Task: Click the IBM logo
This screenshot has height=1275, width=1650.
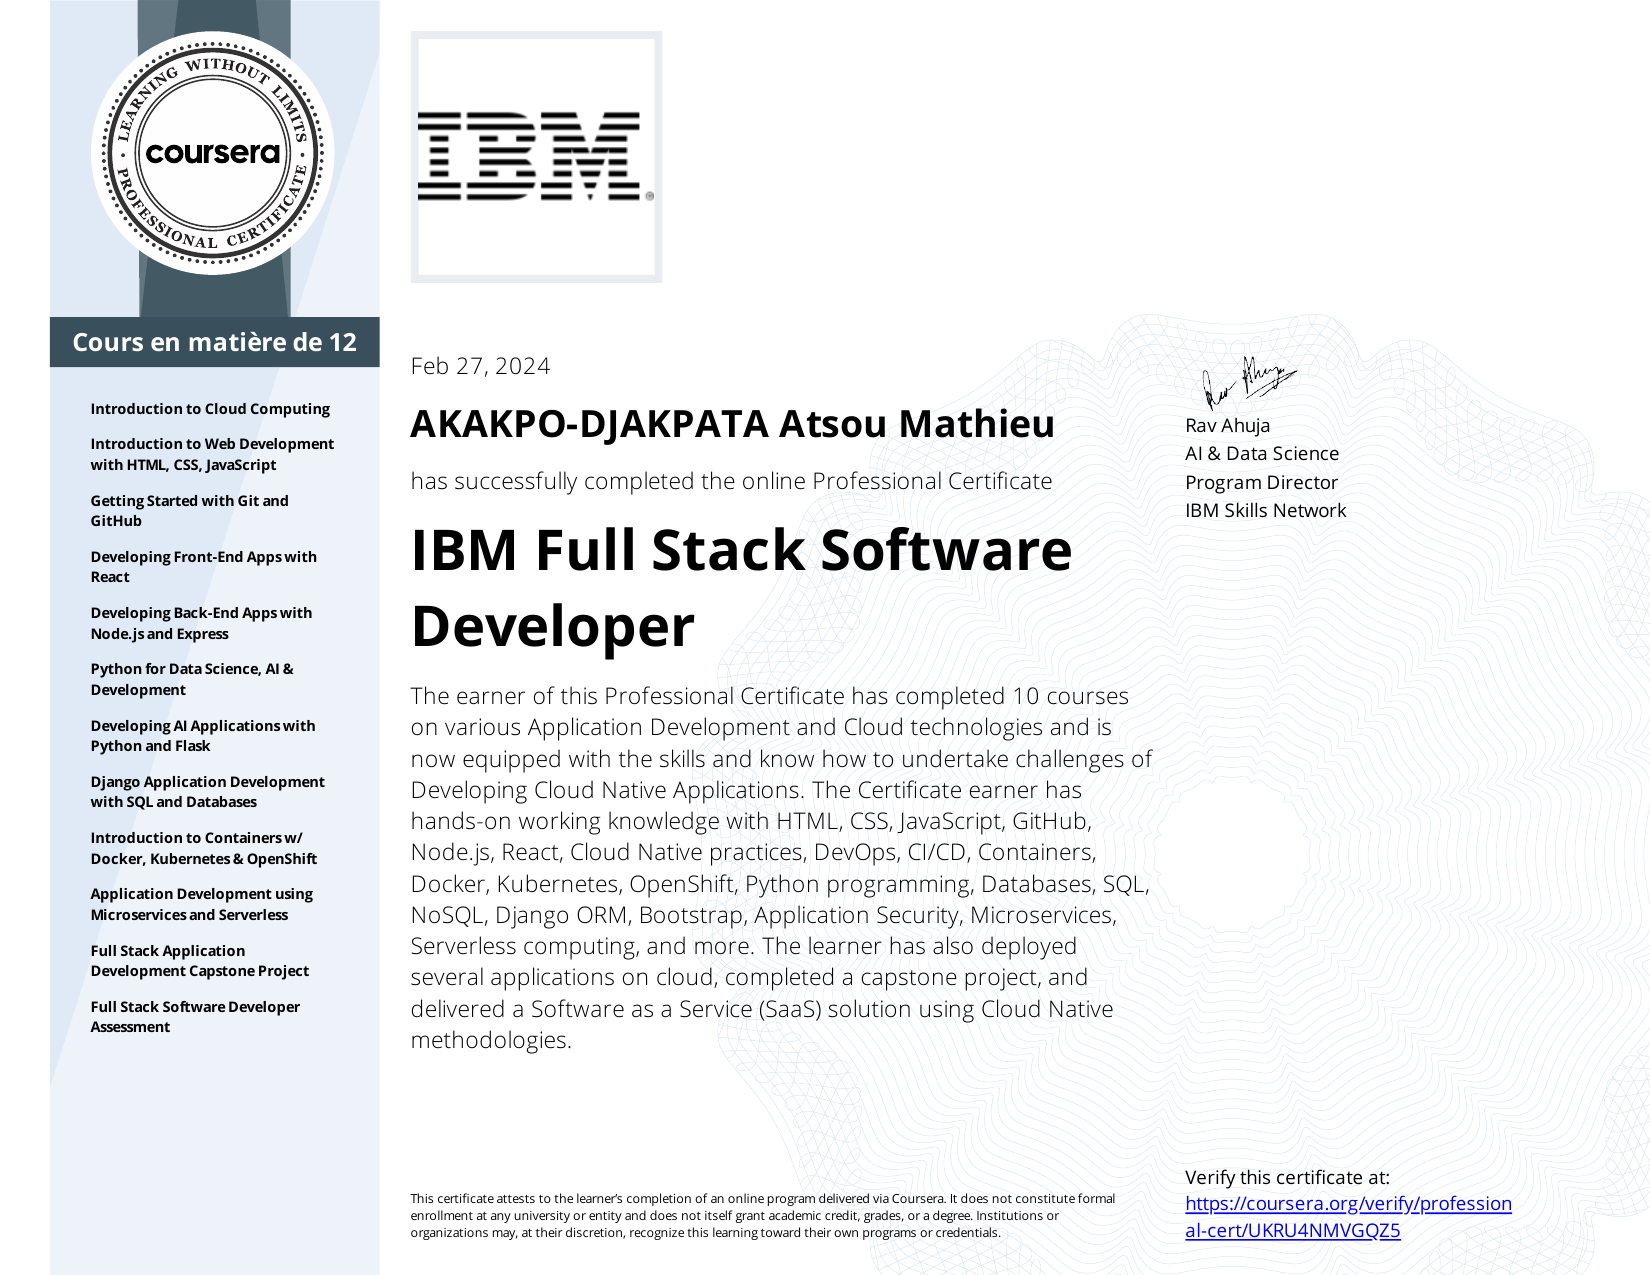Action: [536, 157]
